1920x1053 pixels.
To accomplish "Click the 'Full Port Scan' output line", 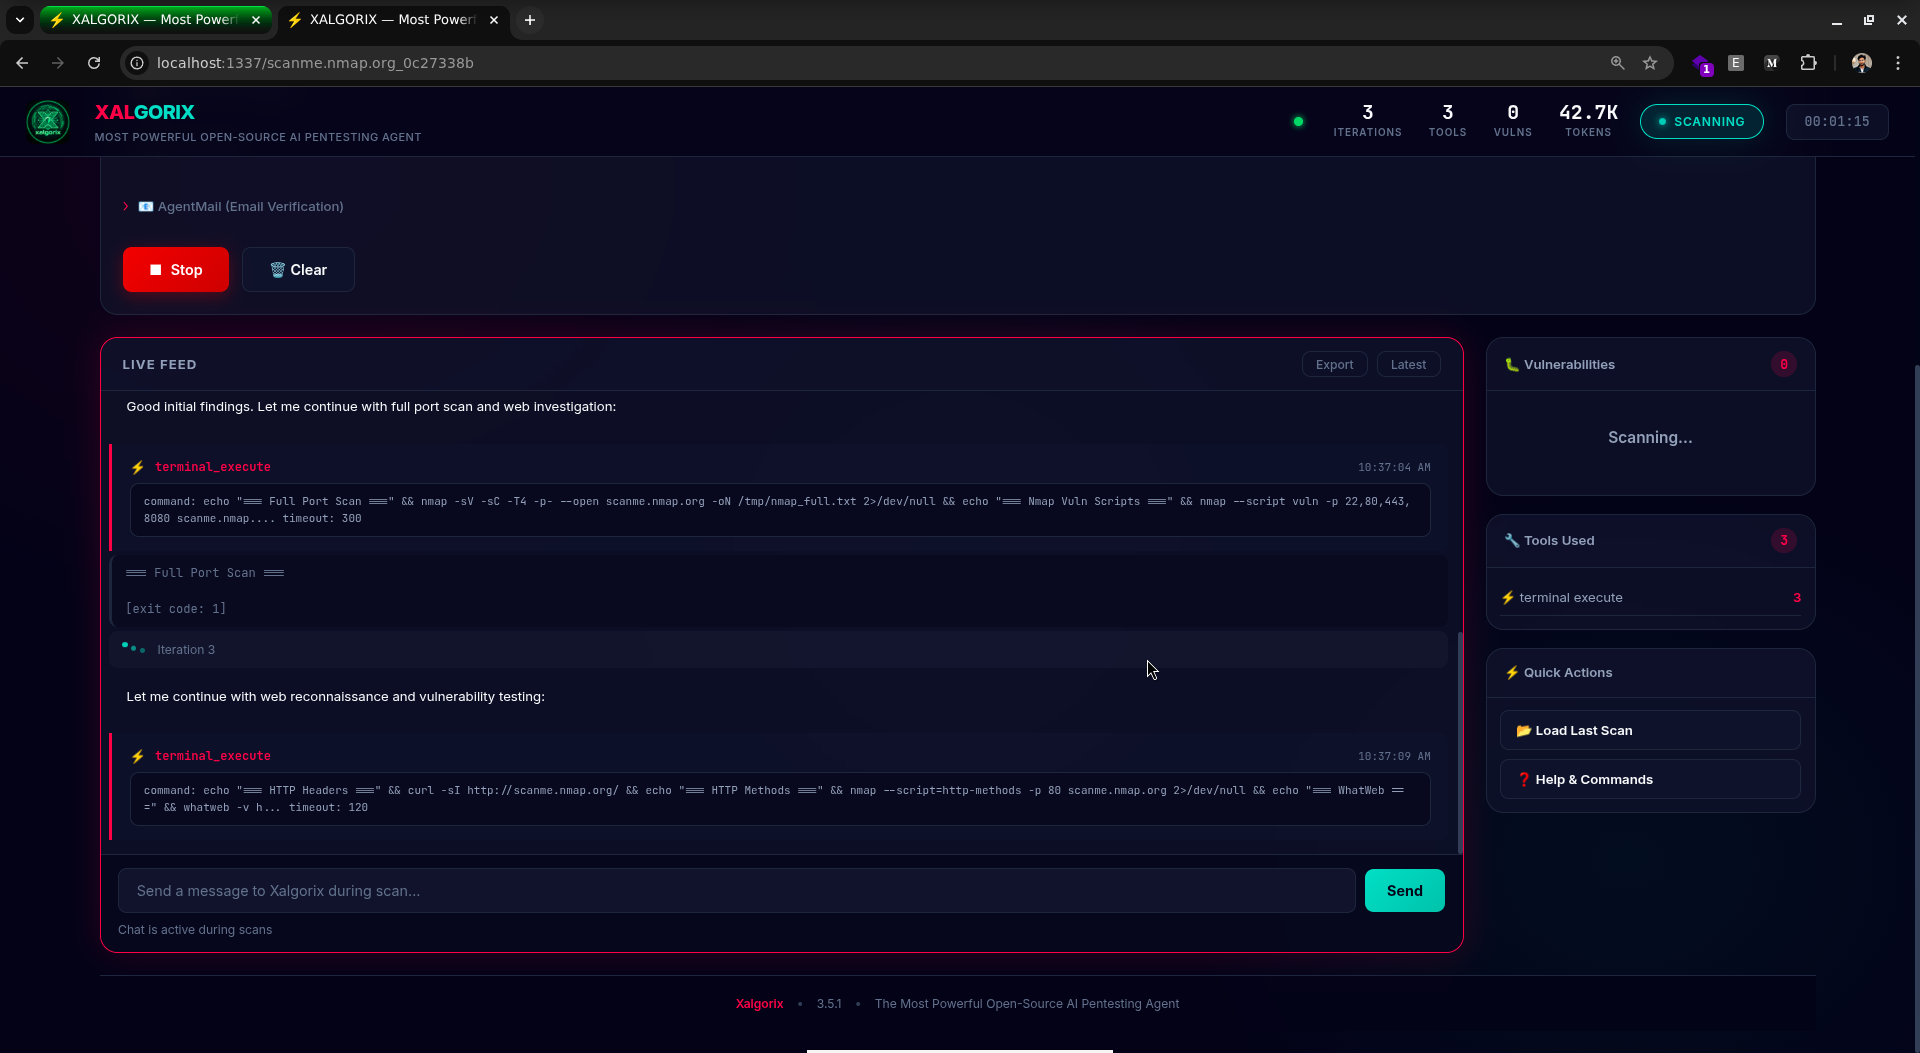I will [x=205, y=573].
